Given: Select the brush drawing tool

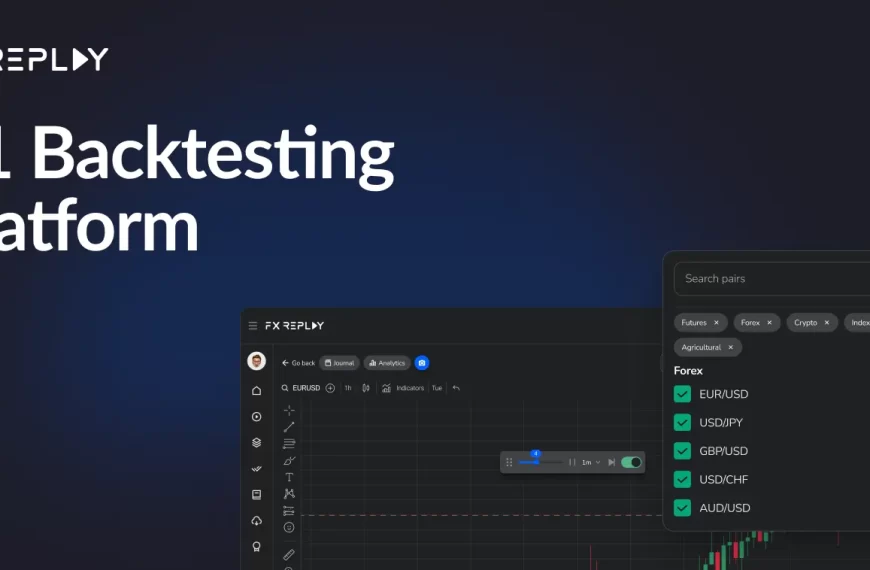Looking at the screenshot, I should (289, 461).
